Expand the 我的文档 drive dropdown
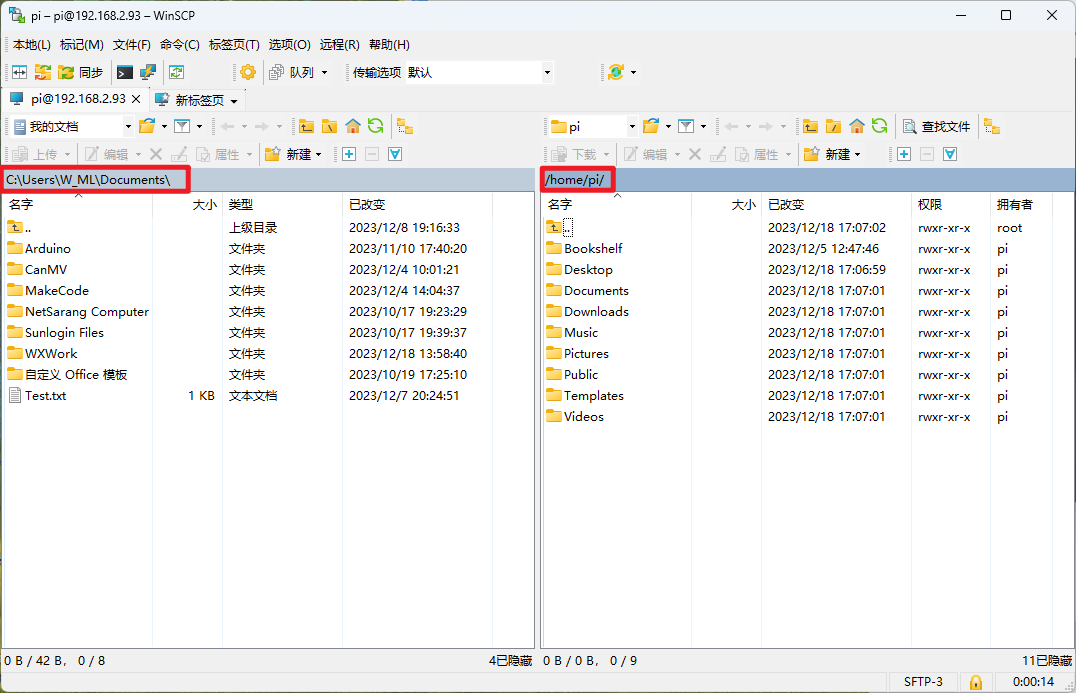The height and width of the screenshot is (693, 1076). 128,126
